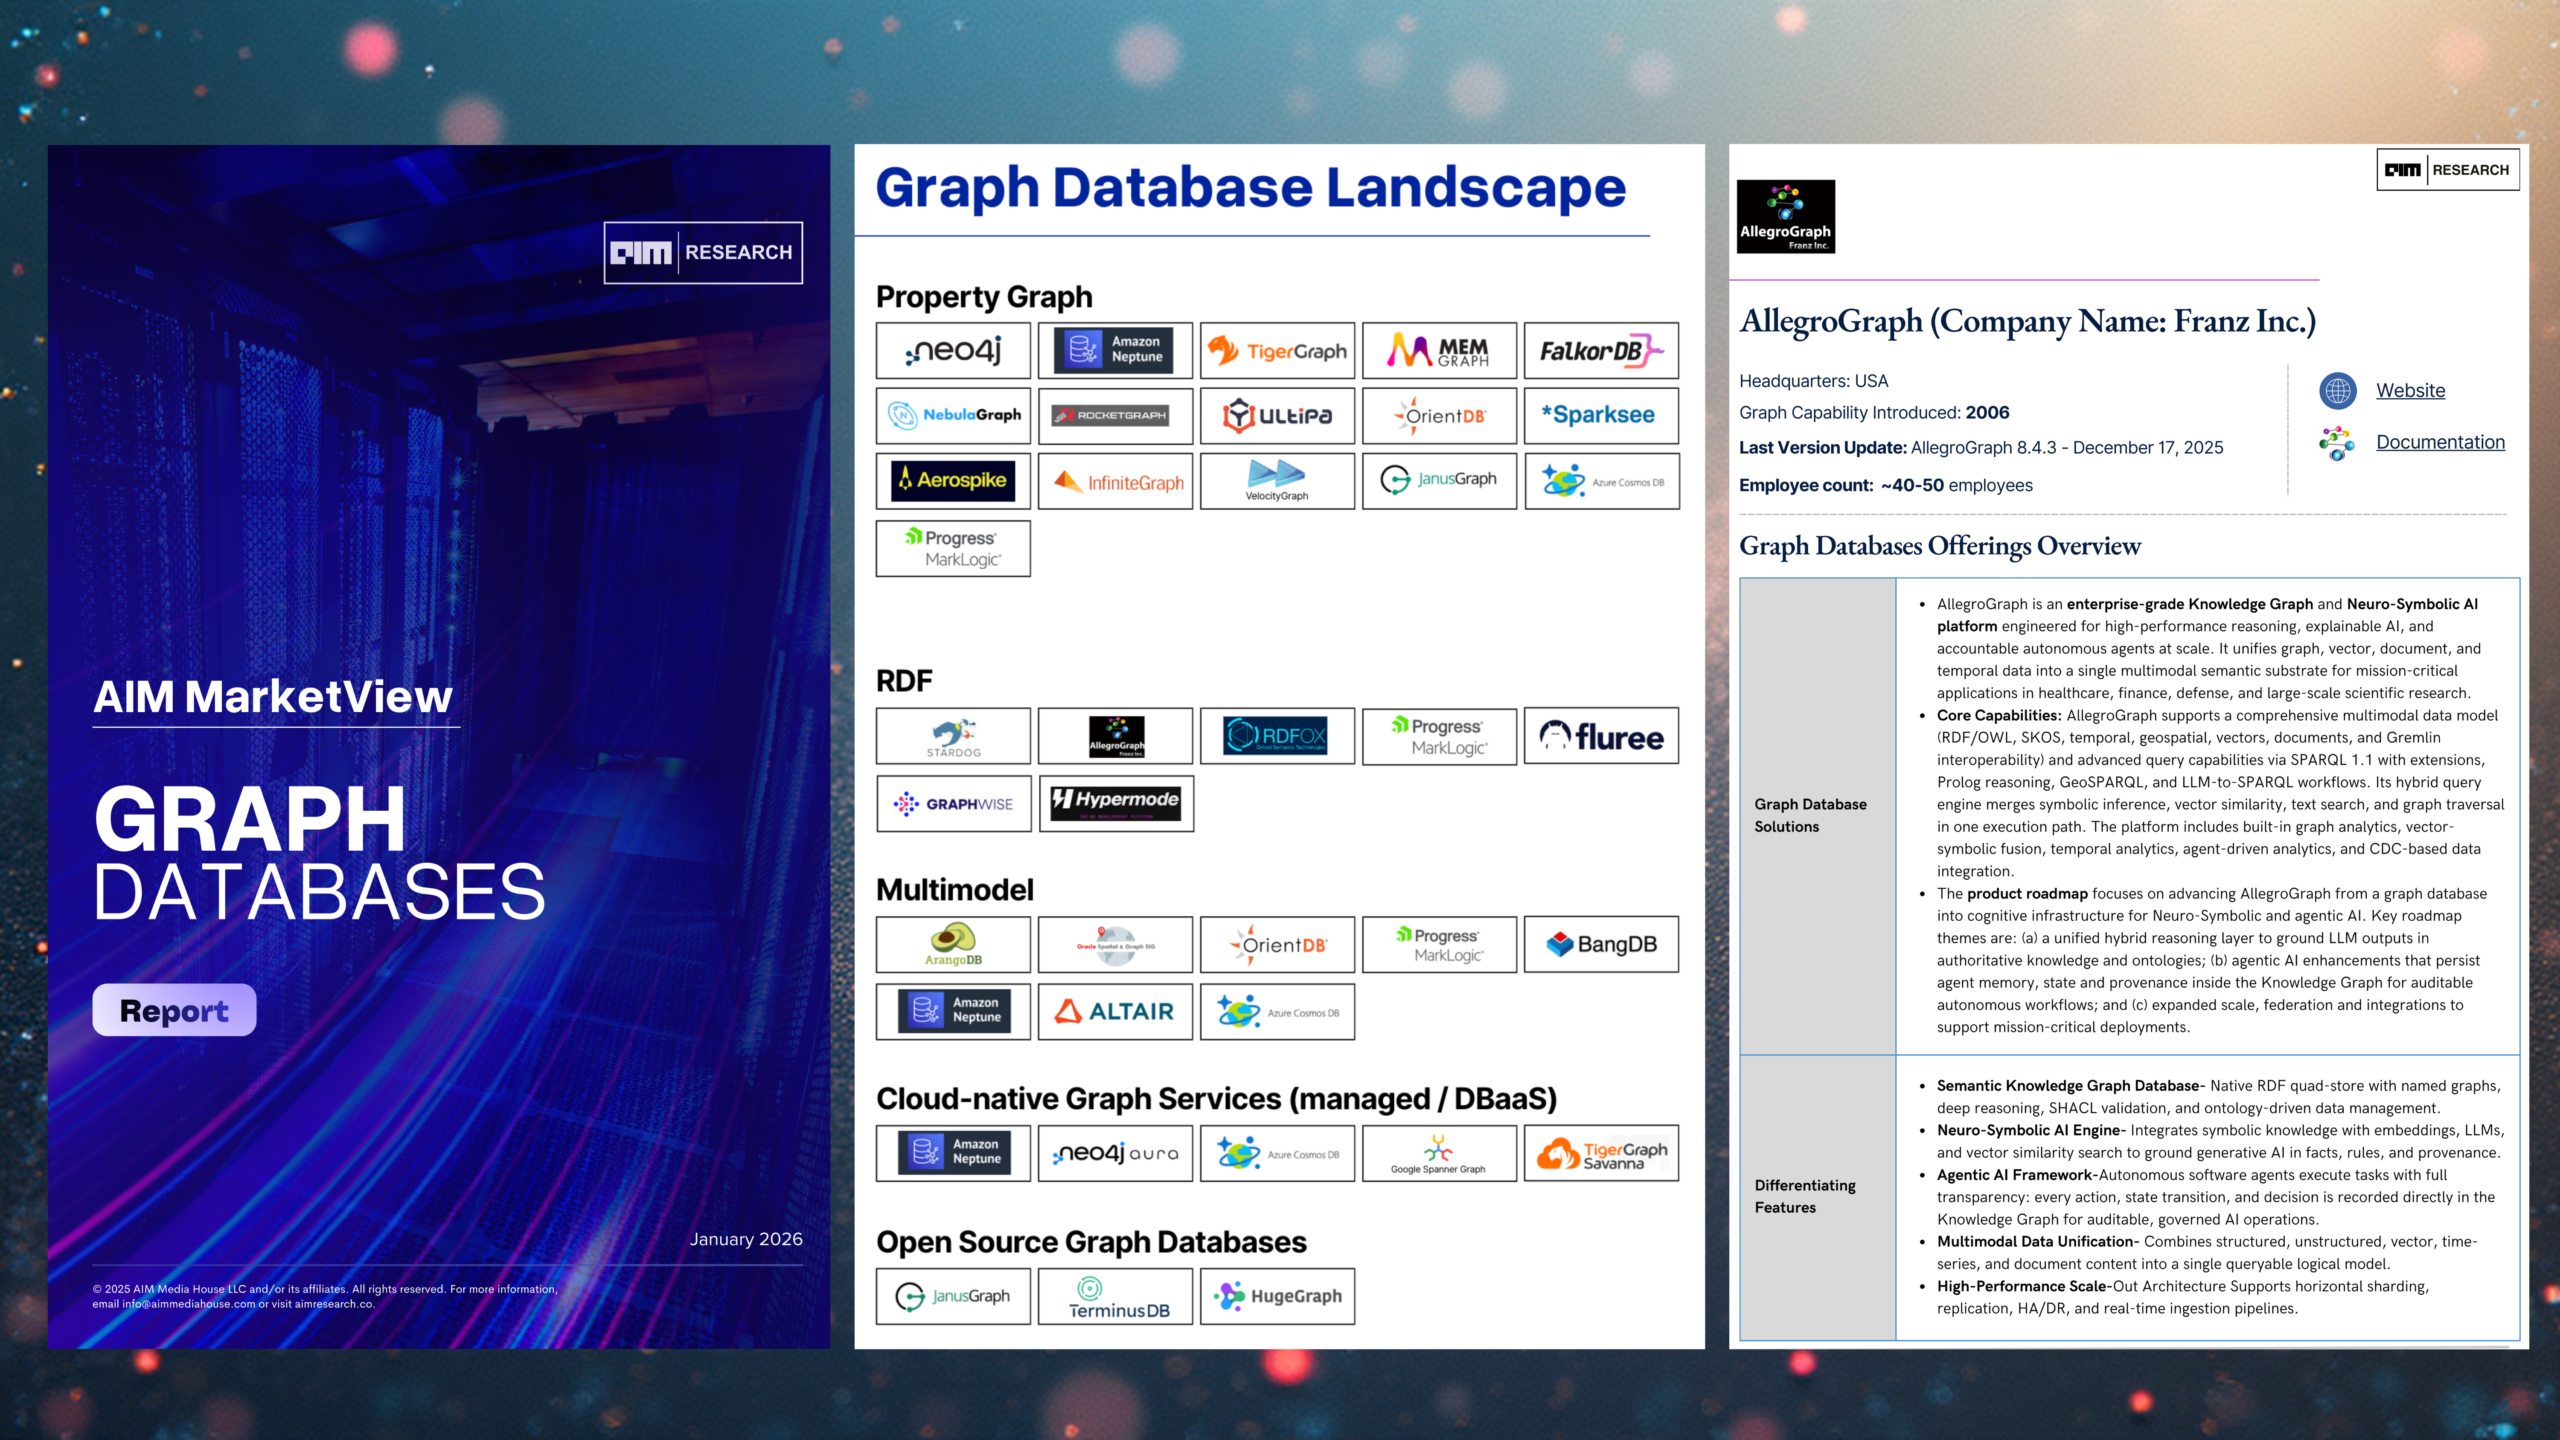
Task: Open the Documentation link
Action: (2440, 442)
